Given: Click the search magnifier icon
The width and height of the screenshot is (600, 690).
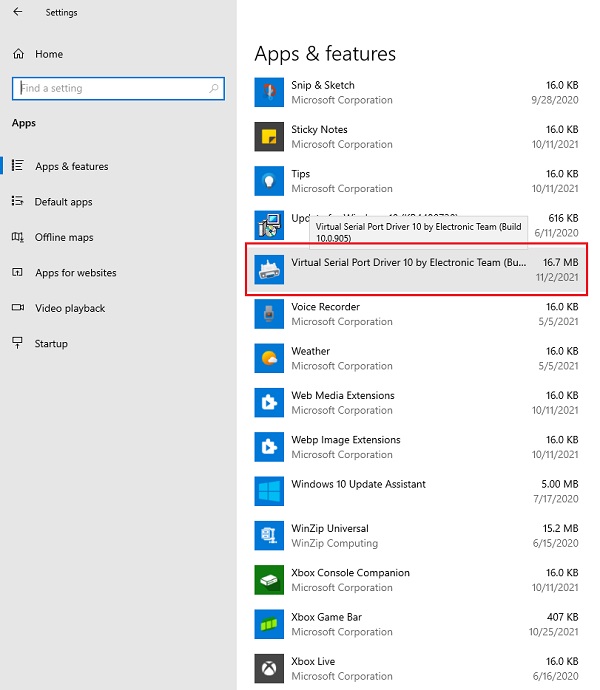Looking at the screenshot, I should tap(213, 88).
